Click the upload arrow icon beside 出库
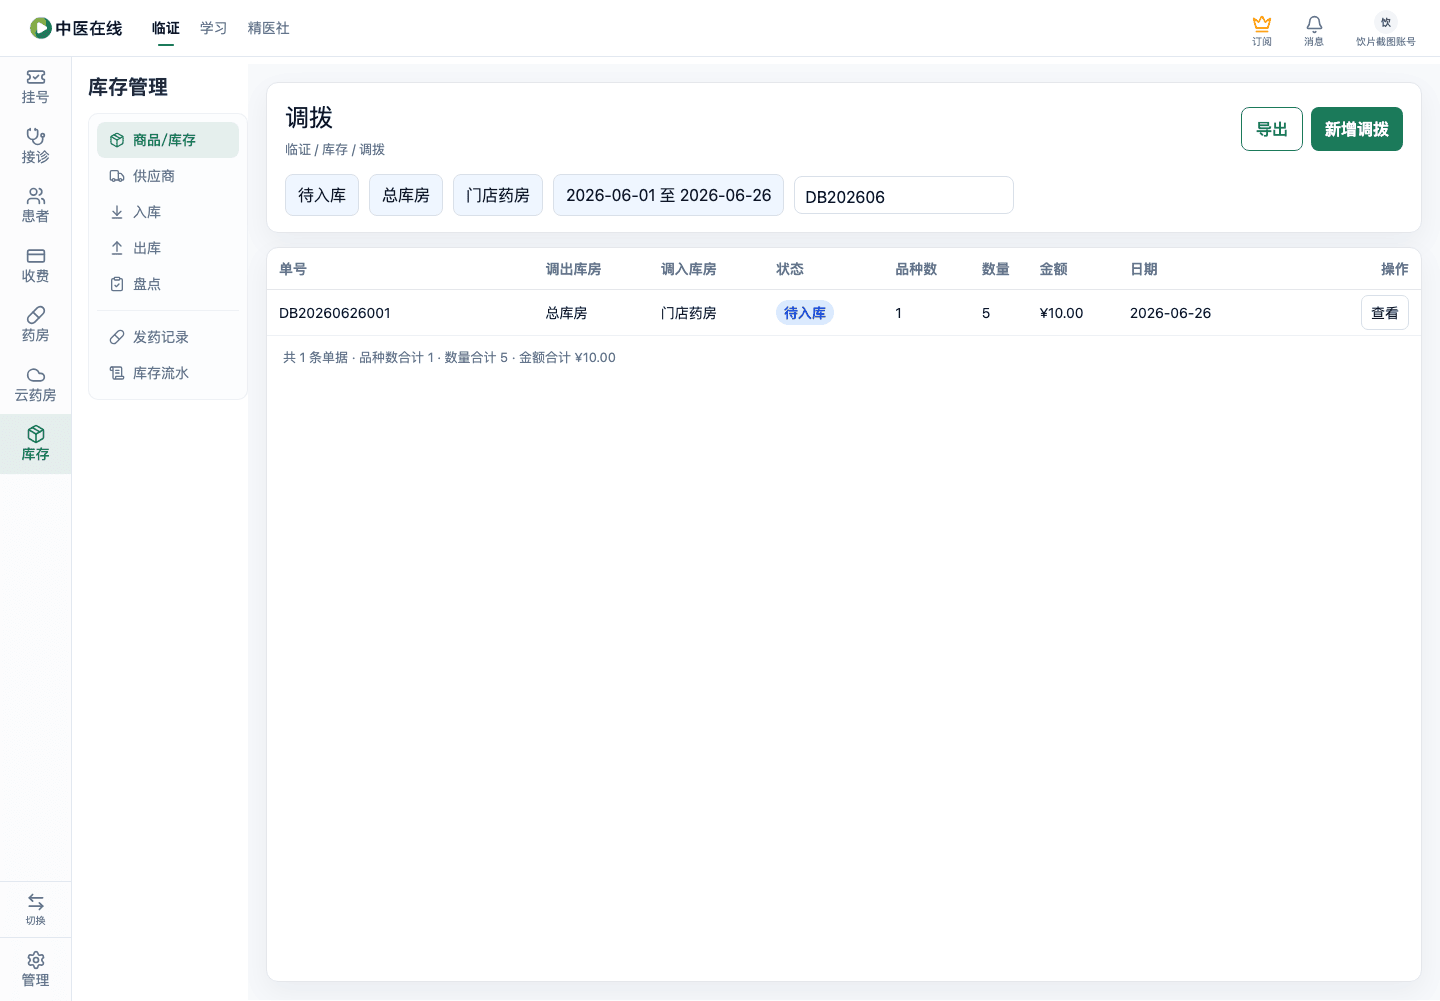This screenshot has height=1001, width=1440. click(117, 248)
